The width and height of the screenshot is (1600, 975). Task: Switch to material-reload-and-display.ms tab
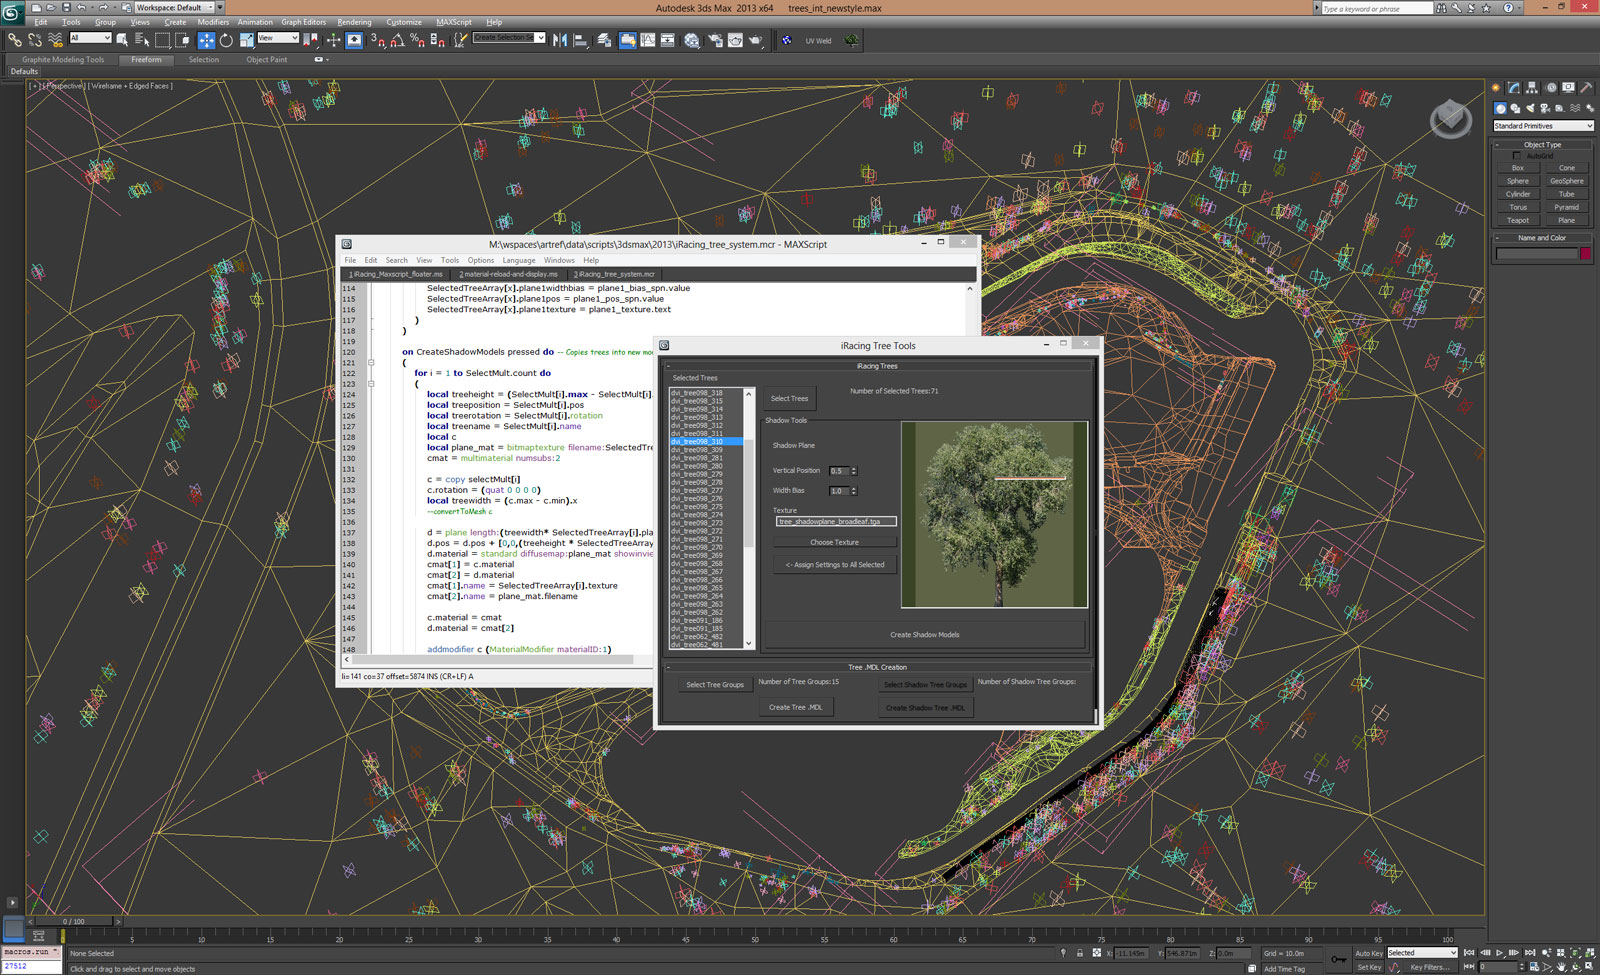(x=508, y=274)
